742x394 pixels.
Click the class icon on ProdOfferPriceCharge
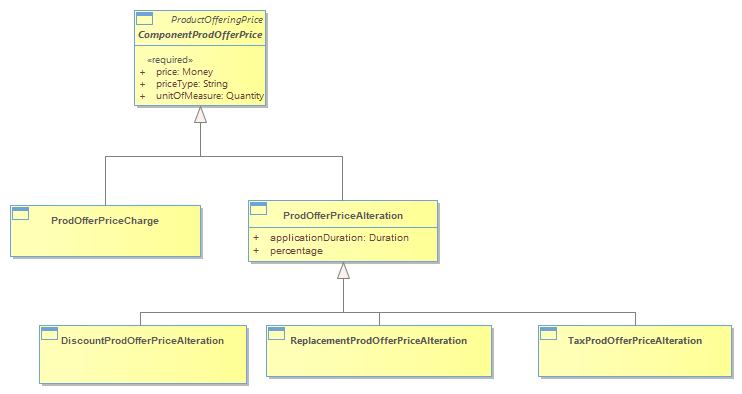(20, 213)
